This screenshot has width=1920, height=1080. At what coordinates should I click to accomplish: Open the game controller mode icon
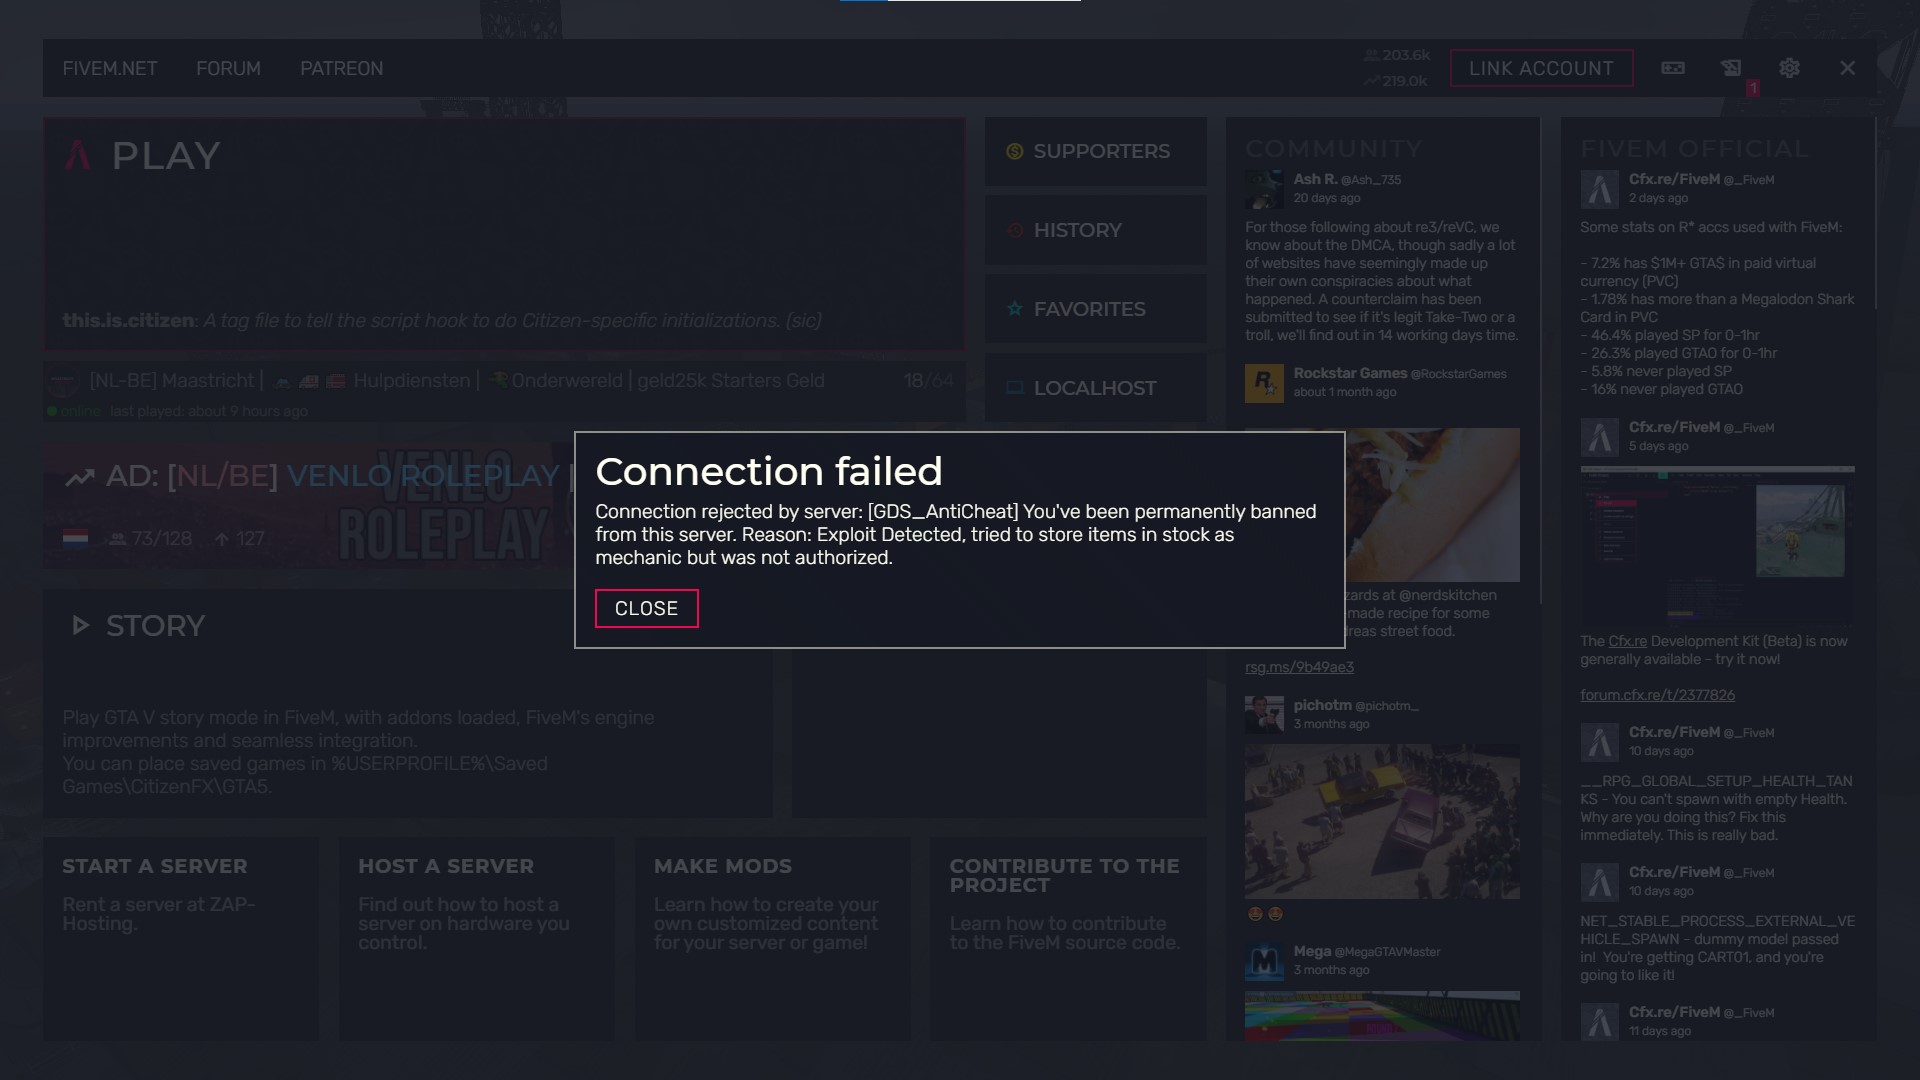pos(1673,68)
